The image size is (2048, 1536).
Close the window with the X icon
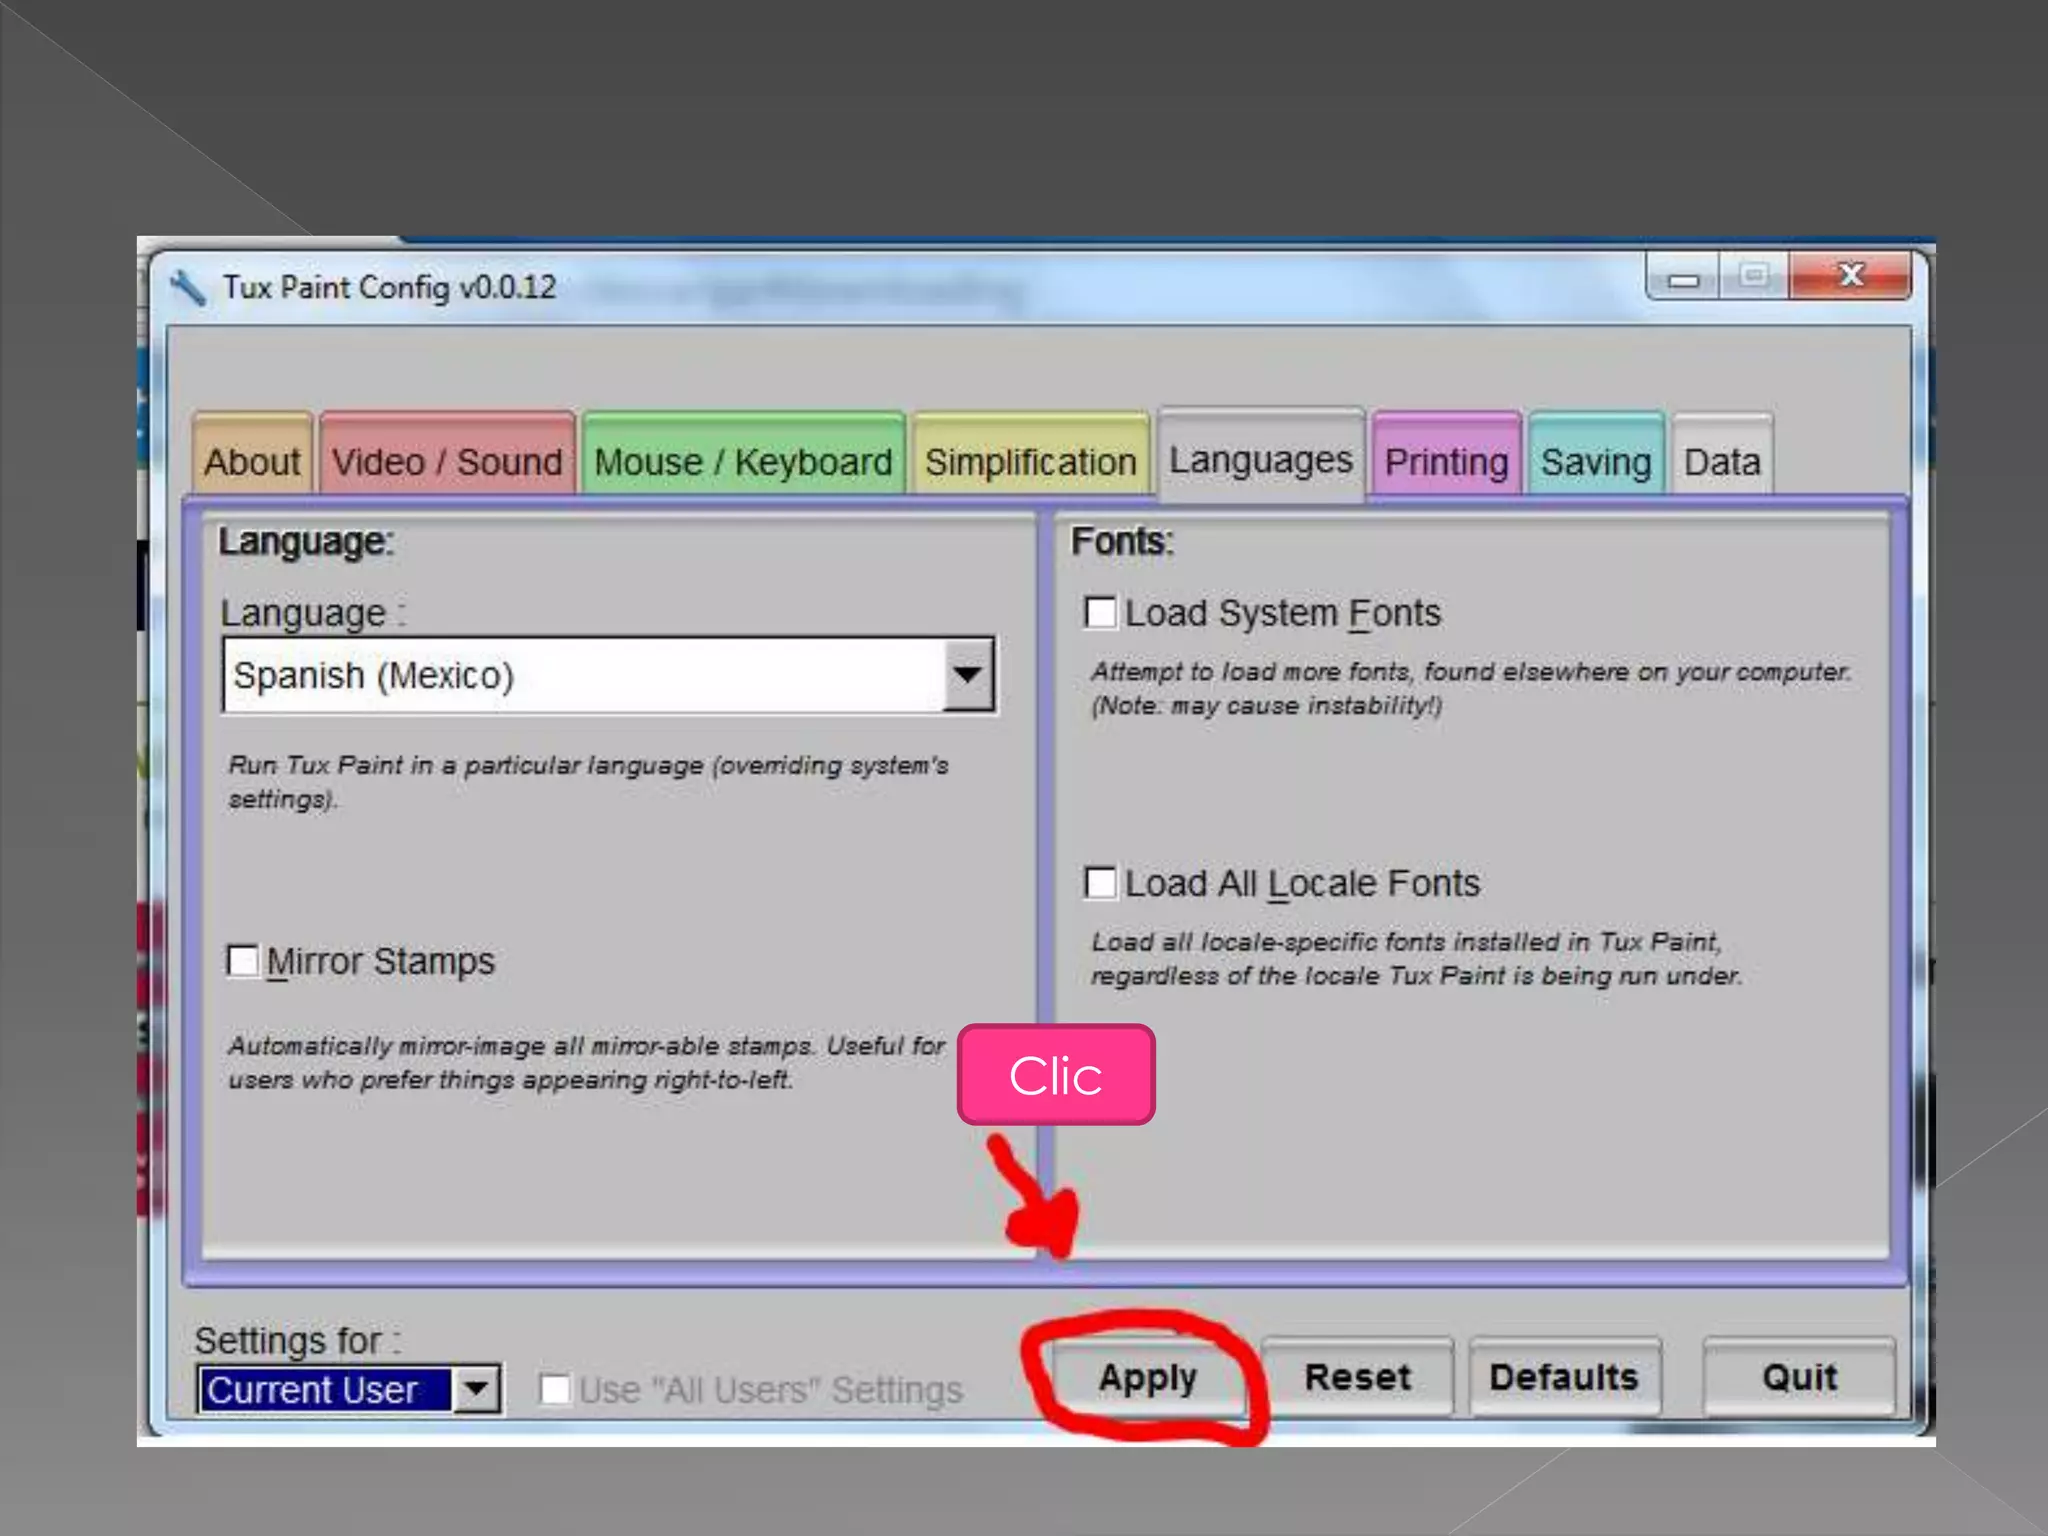coord(1850,276)
